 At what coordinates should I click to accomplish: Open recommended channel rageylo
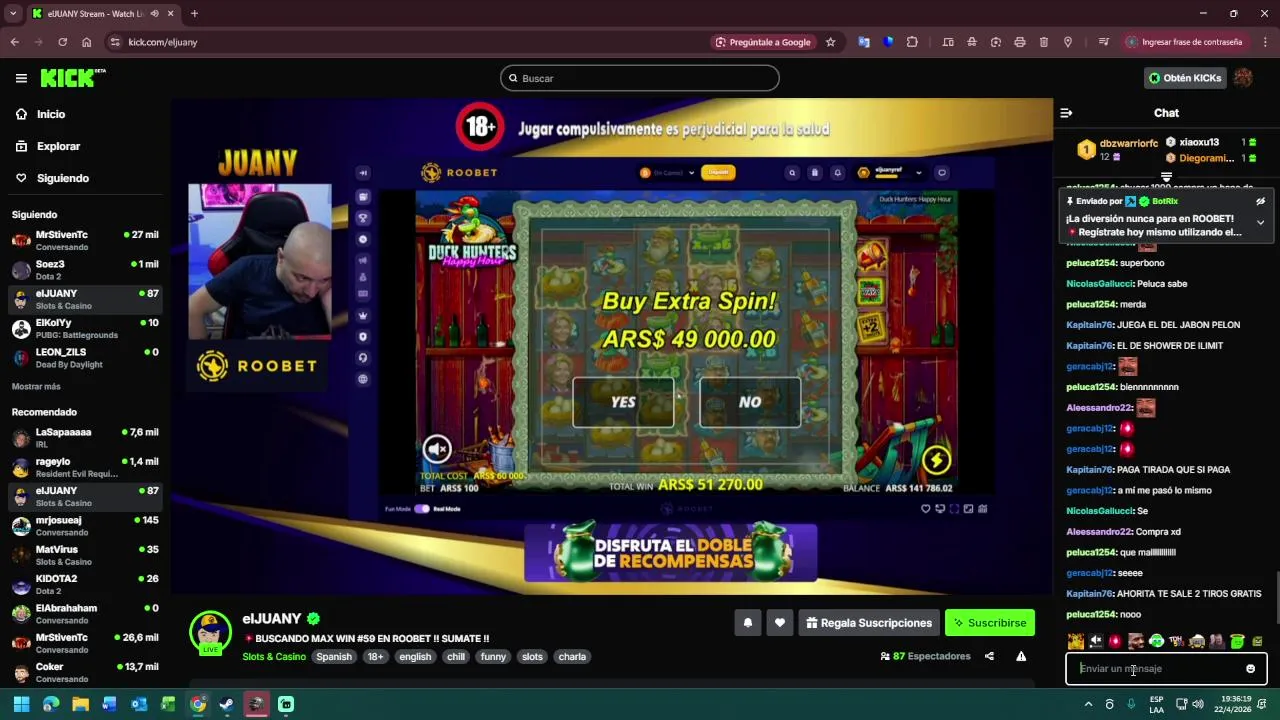pos(85,467)
